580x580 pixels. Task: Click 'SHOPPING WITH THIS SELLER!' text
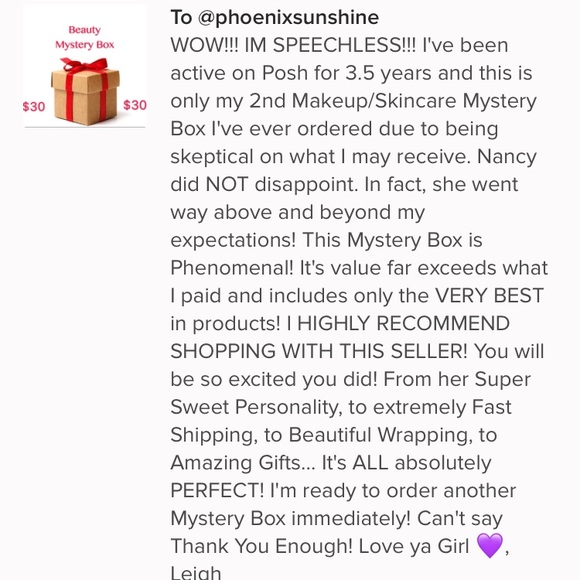(x=319, y=351)
